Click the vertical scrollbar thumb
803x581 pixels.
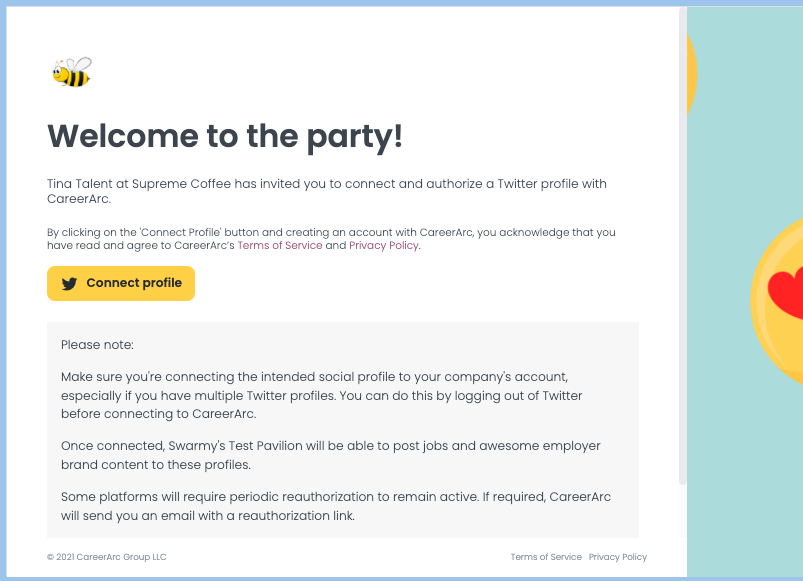683,246
